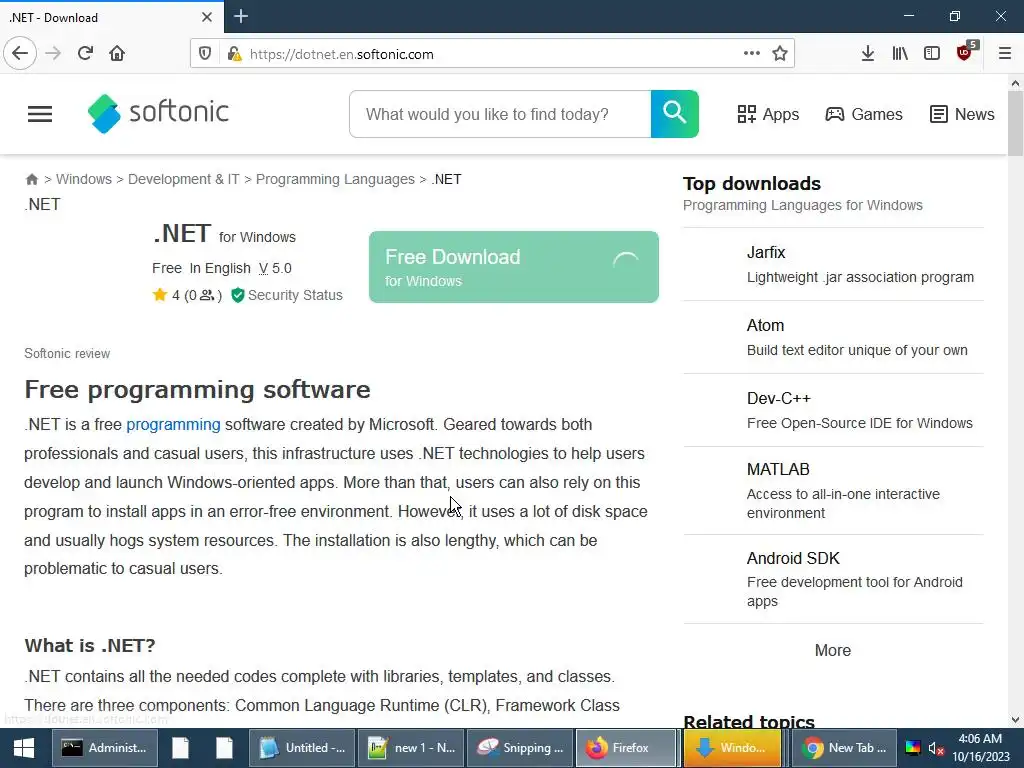
Task: Click the search magnifier button
Action: coord(675,114)
